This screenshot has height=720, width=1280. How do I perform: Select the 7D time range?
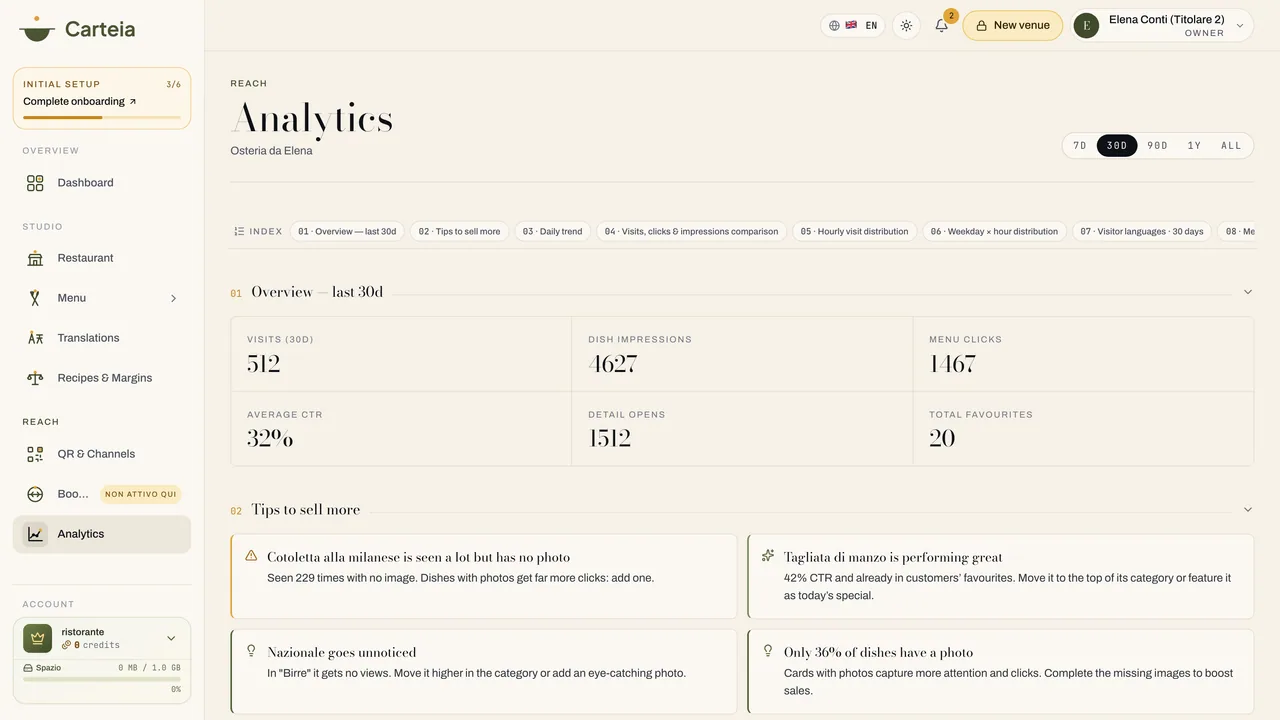click(x=1080, y=146)
